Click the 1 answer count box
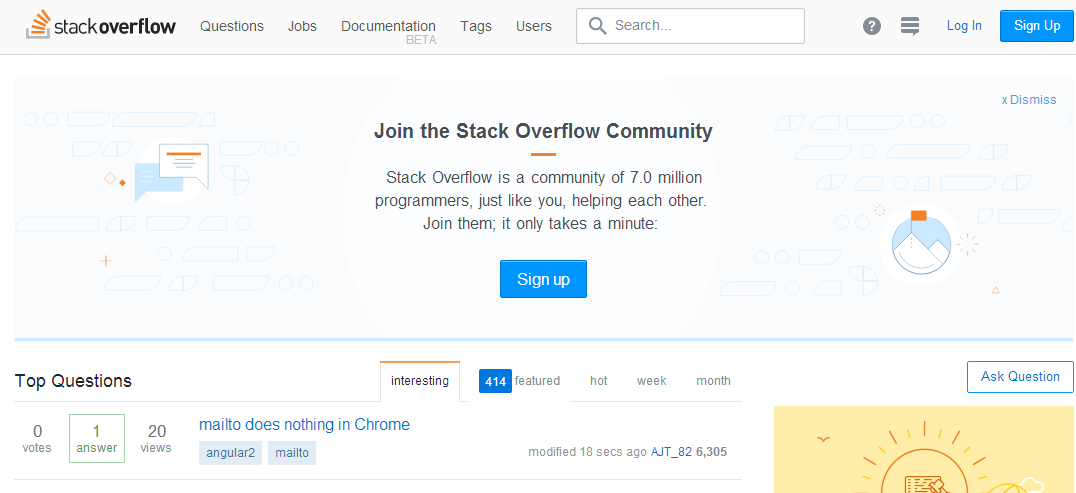This screenshot has height=493, width=1076. click(x=97, y=438)
